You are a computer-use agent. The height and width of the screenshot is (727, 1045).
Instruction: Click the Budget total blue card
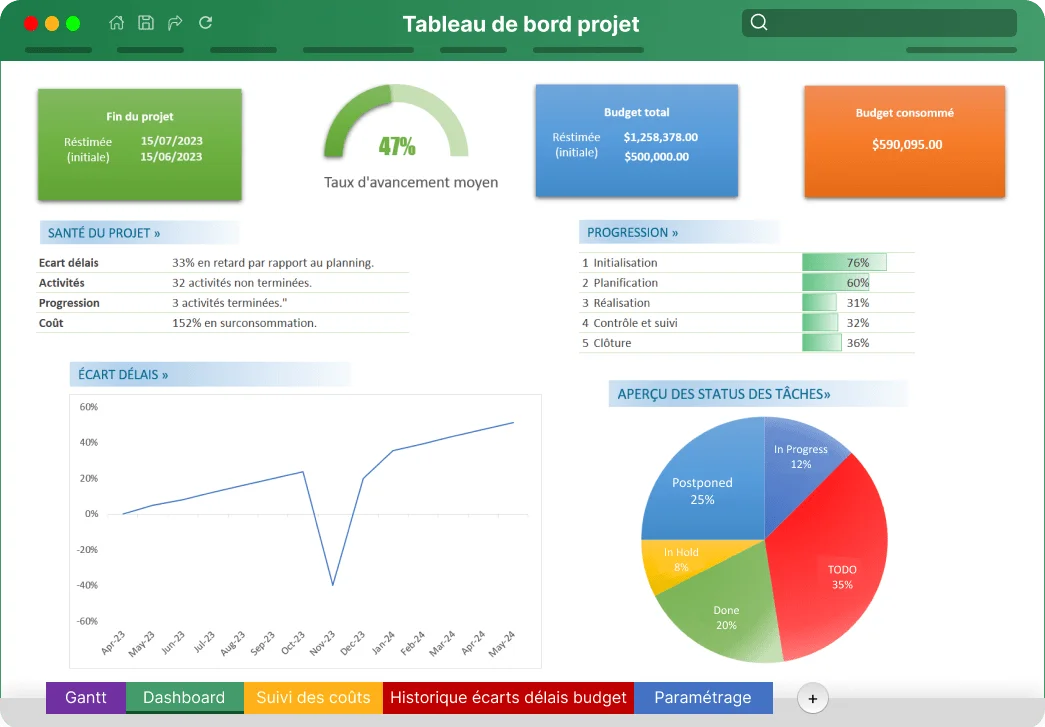[x=636, y=141]
